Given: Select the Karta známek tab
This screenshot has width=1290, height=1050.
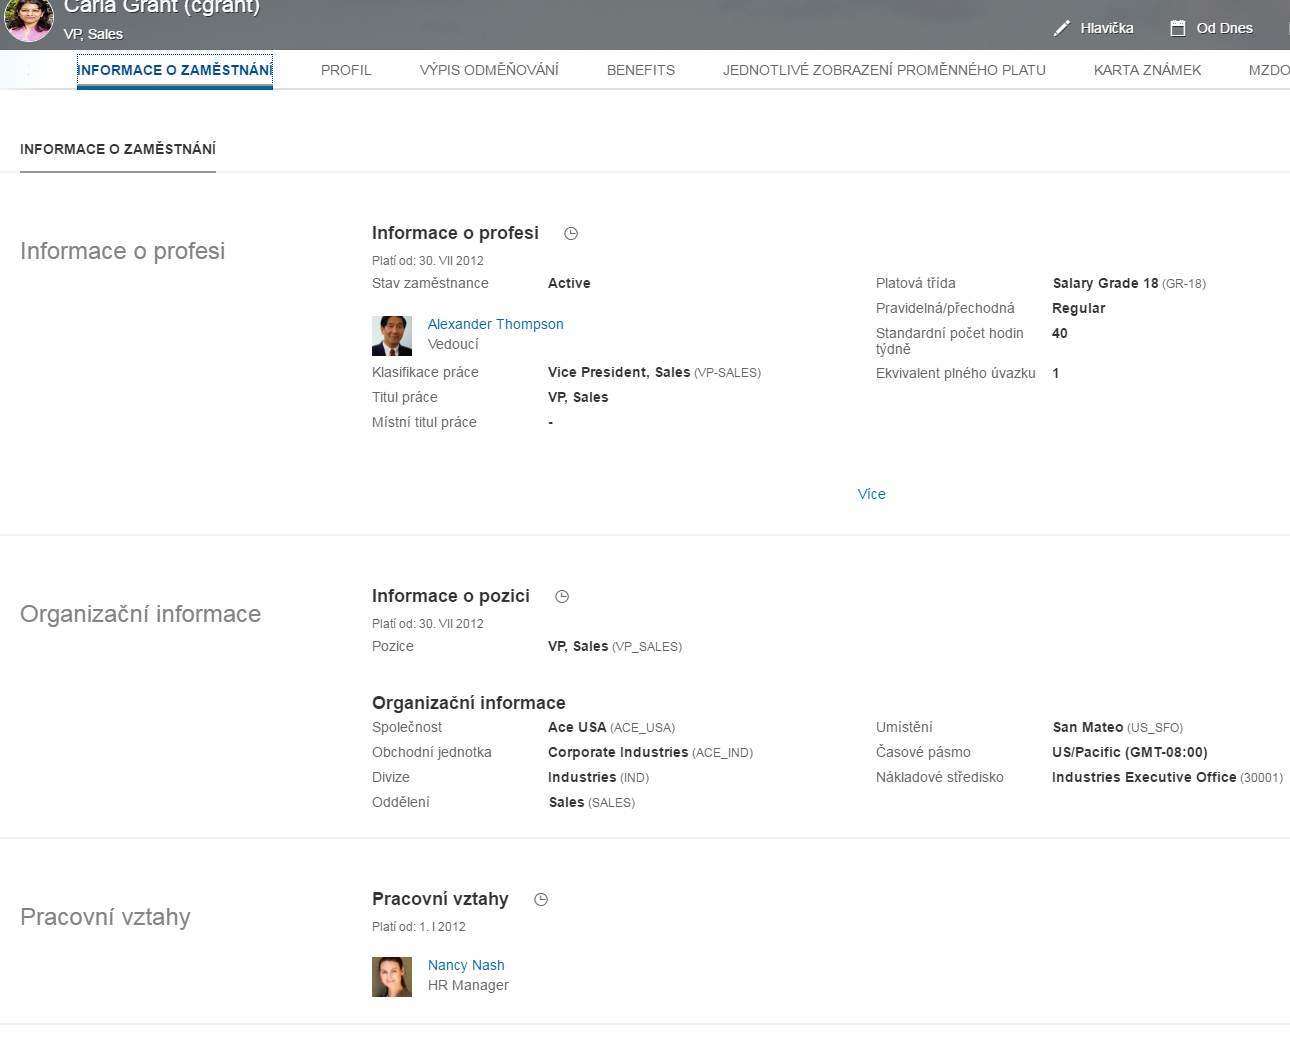Looking at the screenshot, I should (x=1147, y=70).
